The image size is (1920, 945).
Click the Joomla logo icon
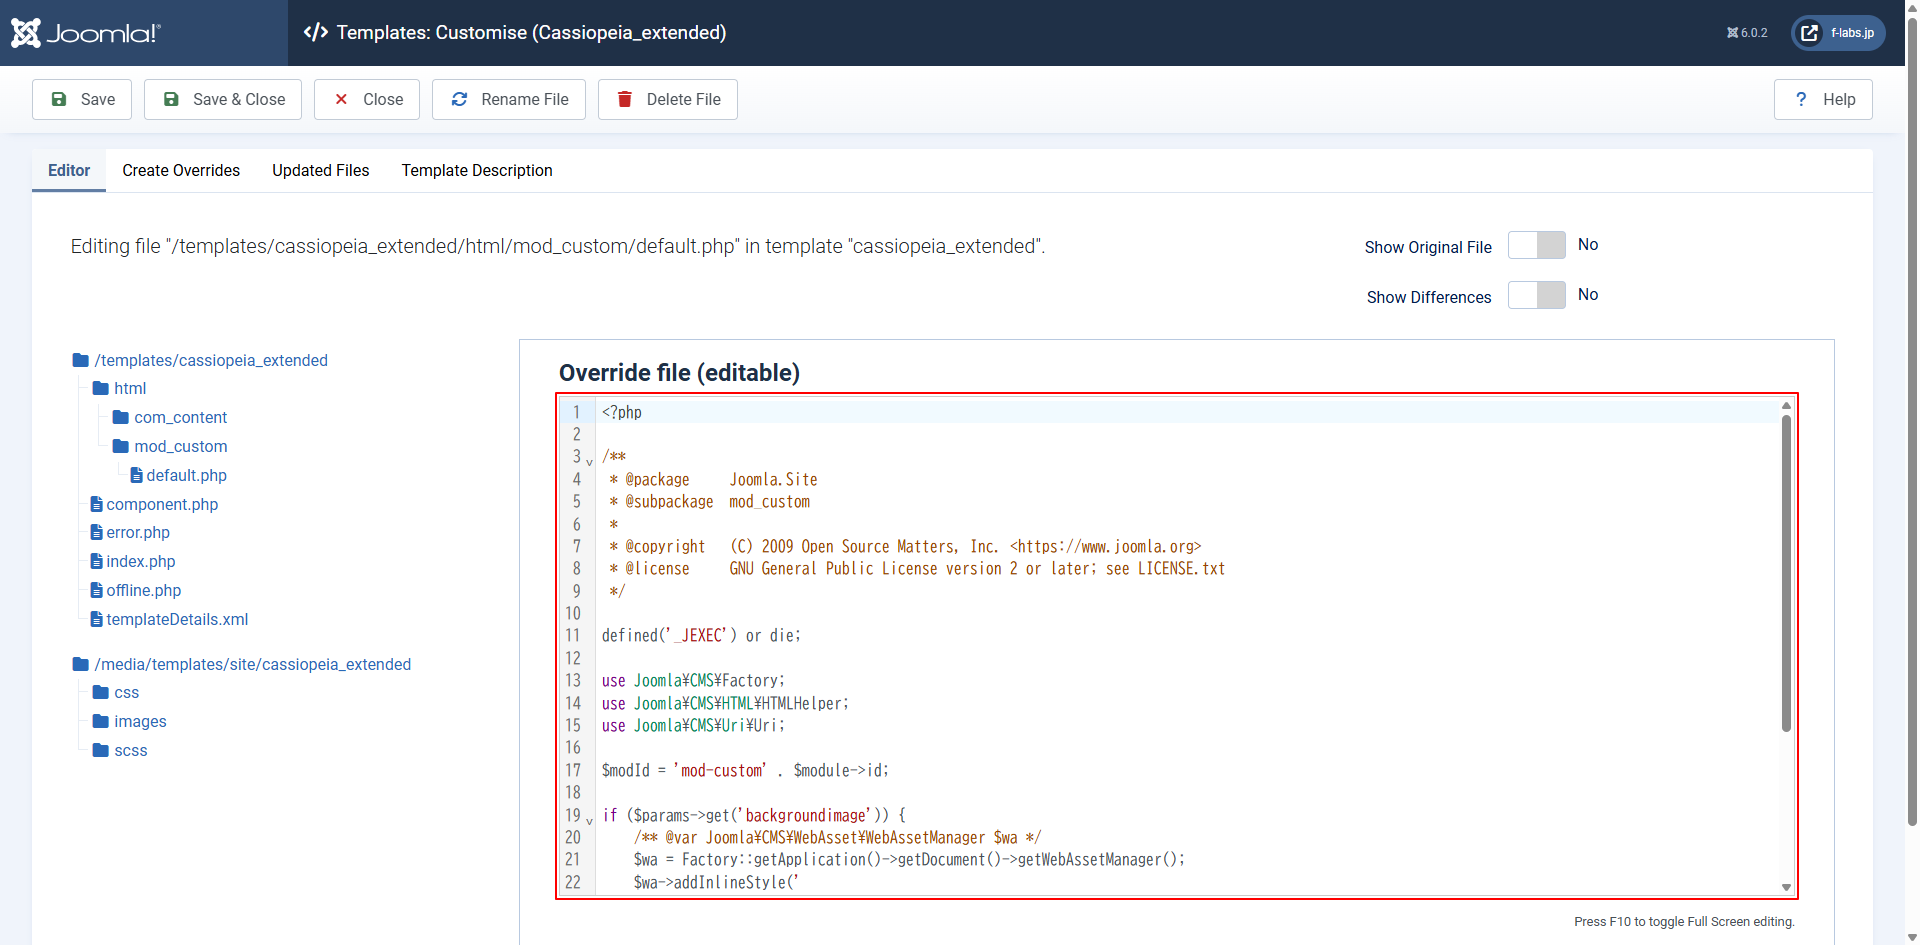[x=27, y=33]
